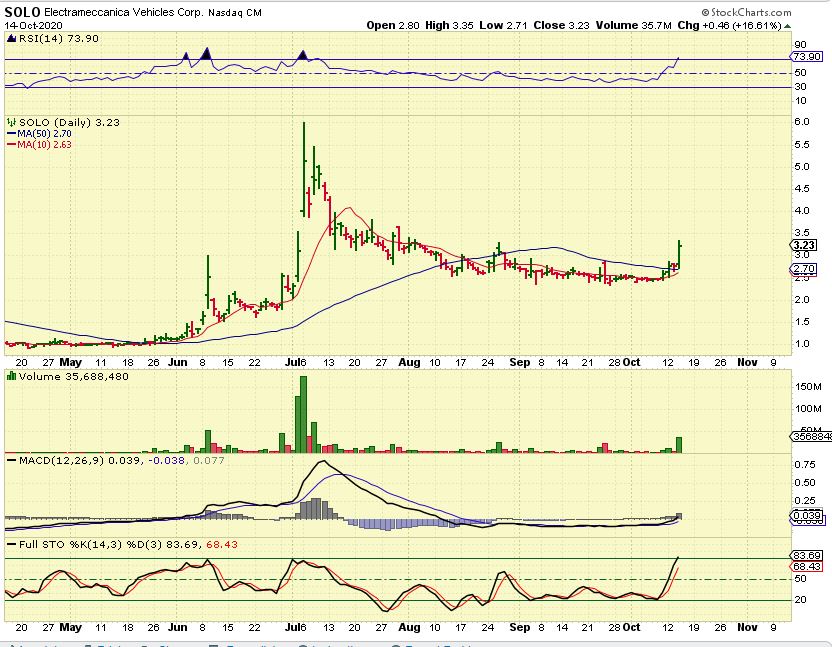Screen dimensions: 832x647
Task: Click the Volume 35.7M header value
Action: [x=634, y=25]
